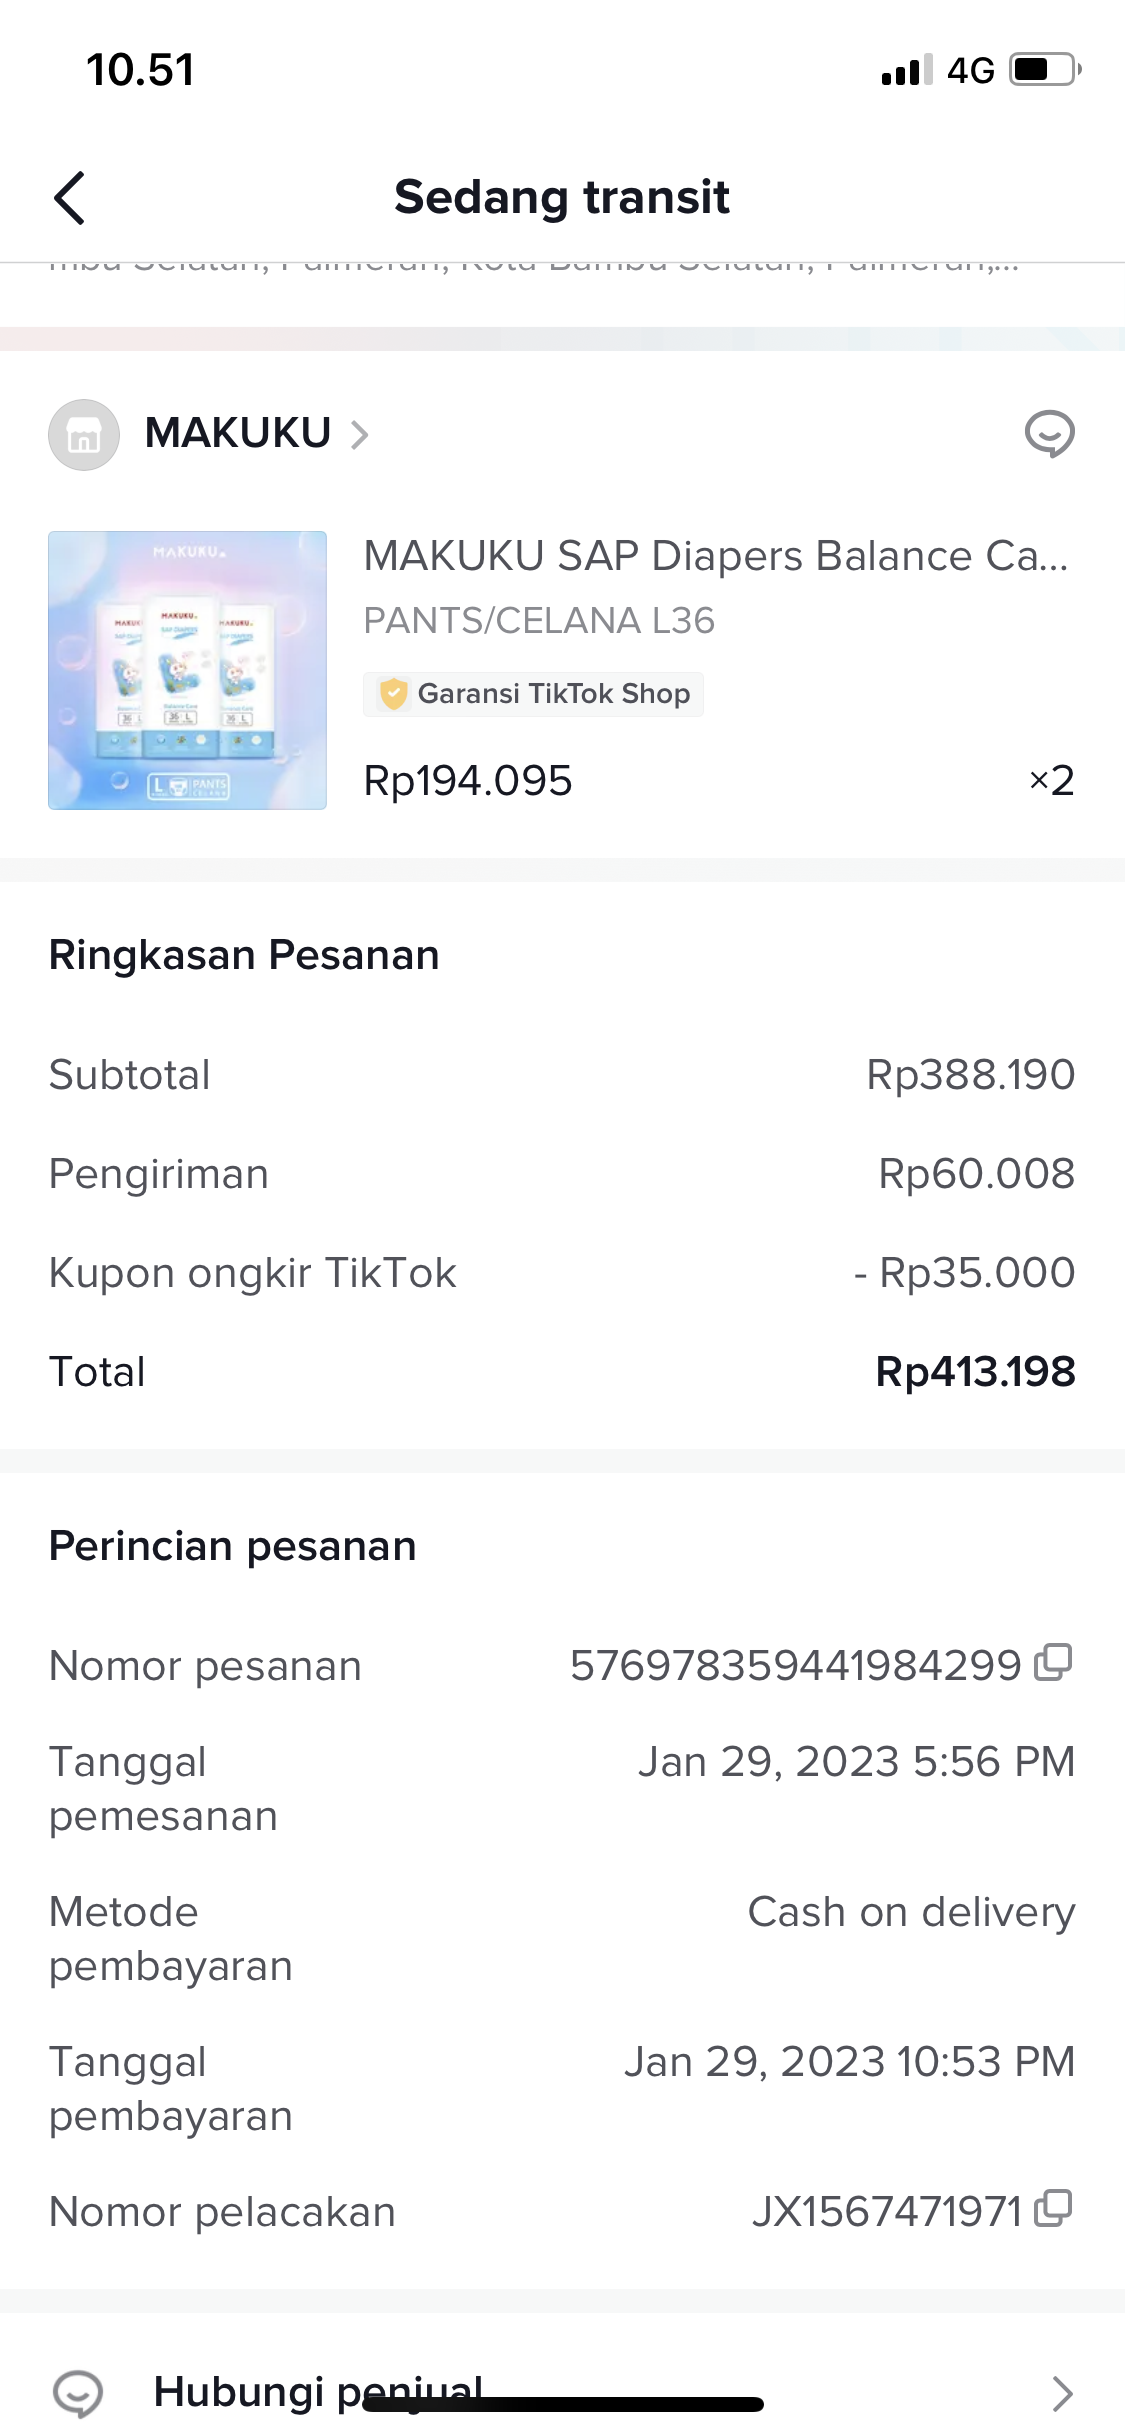The width and height of the screenshot is (1125, 2436).
Task: Tap Hubungi penjual button
Action: click(318, 2392)
